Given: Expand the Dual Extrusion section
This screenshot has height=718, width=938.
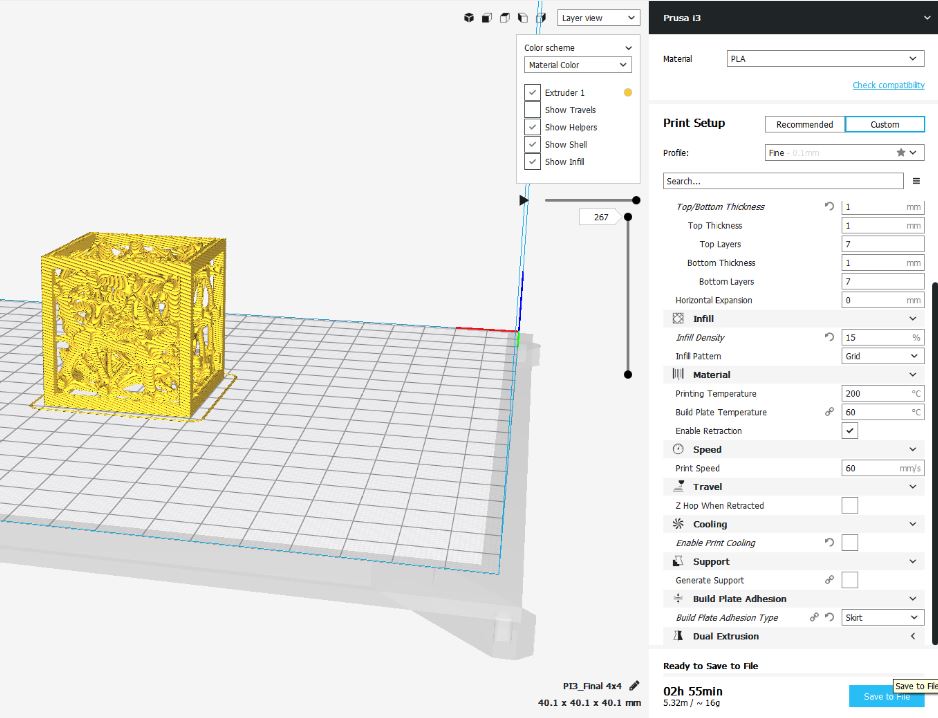Looking at the screenshot, I should [x=913, y=636].
